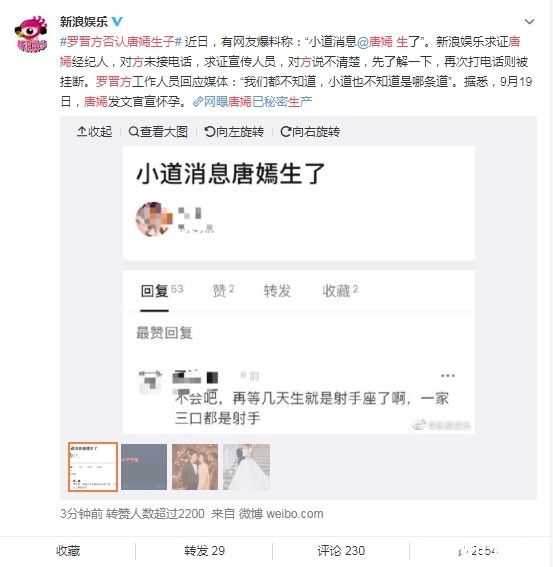Select the first screenshot thumbnail
Image resolution: width=553 pixels, height=567 pixels.
93,467
